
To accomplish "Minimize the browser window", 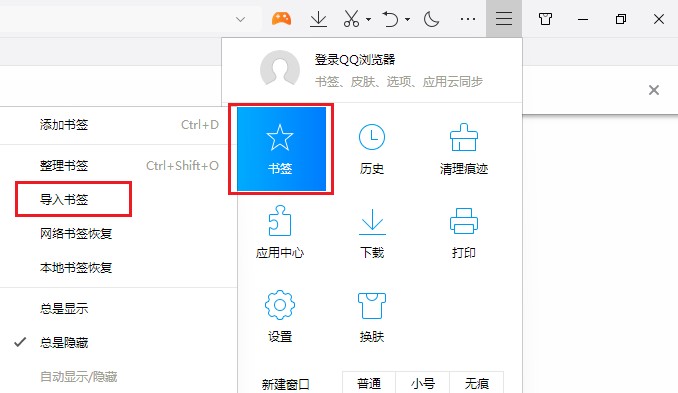I will (x=583, y=19).
